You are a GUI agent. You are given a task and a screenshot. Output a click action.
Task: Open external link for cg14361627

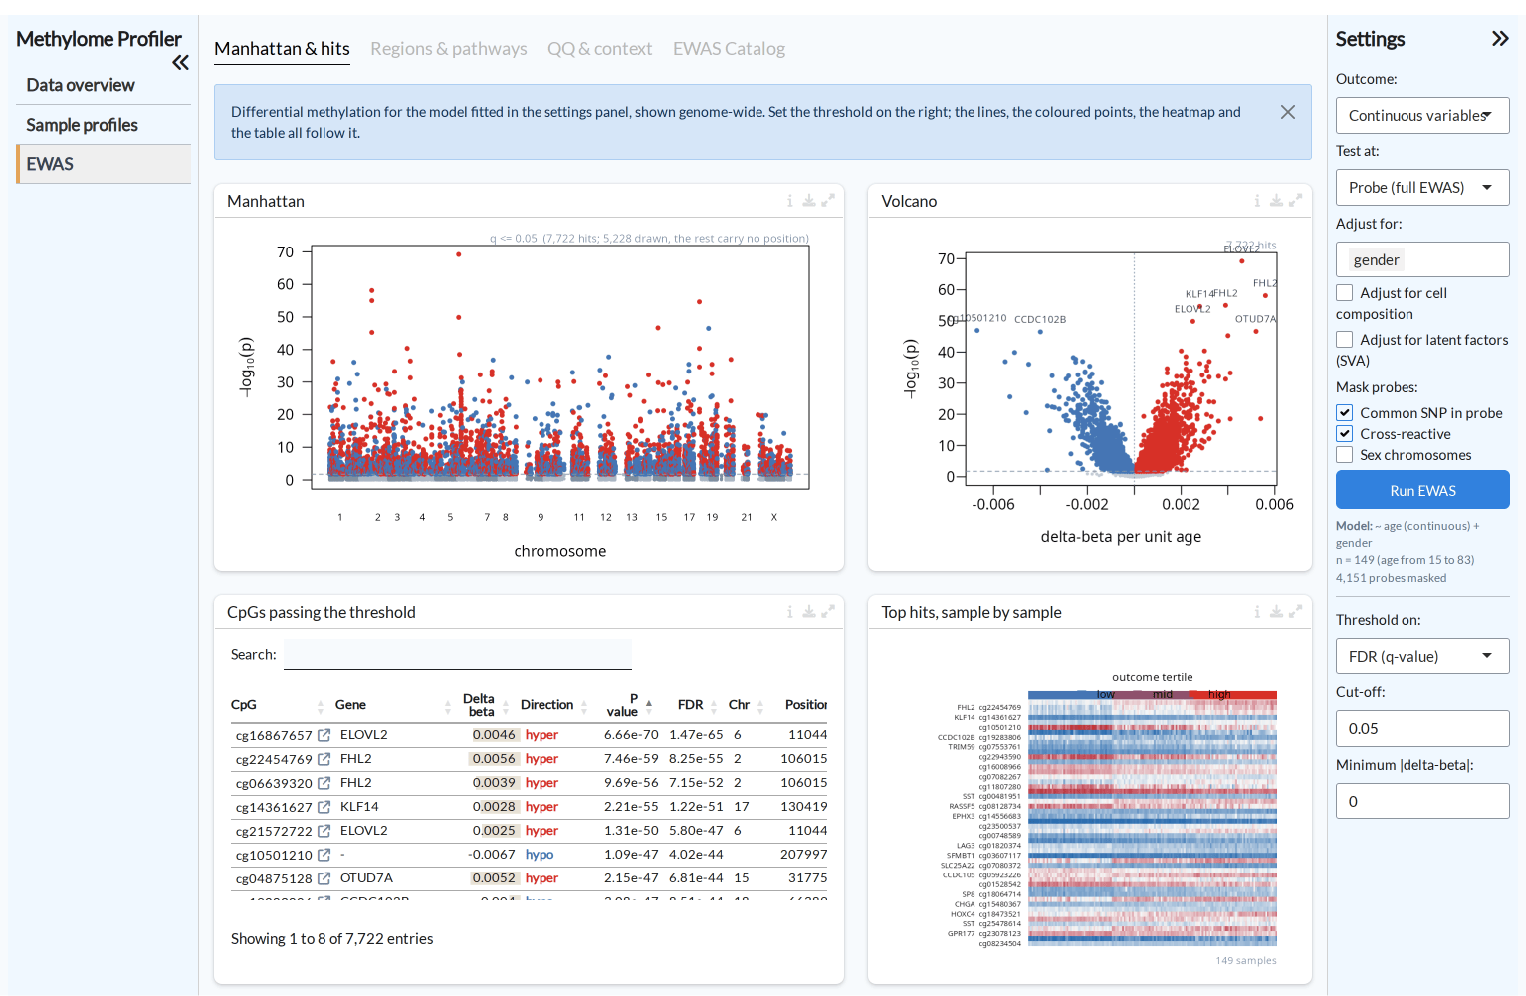point(324,808)
